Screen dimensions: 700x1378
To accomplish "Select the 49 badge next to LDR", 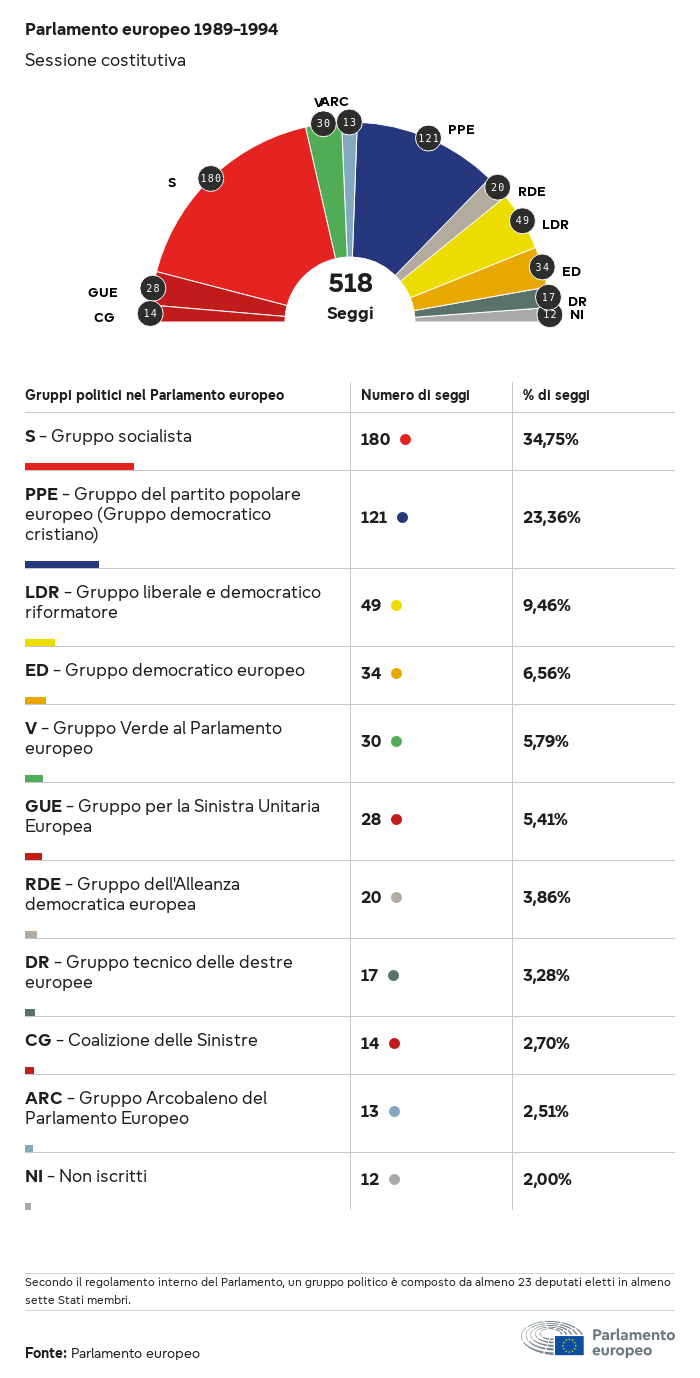I will [522, 221].
